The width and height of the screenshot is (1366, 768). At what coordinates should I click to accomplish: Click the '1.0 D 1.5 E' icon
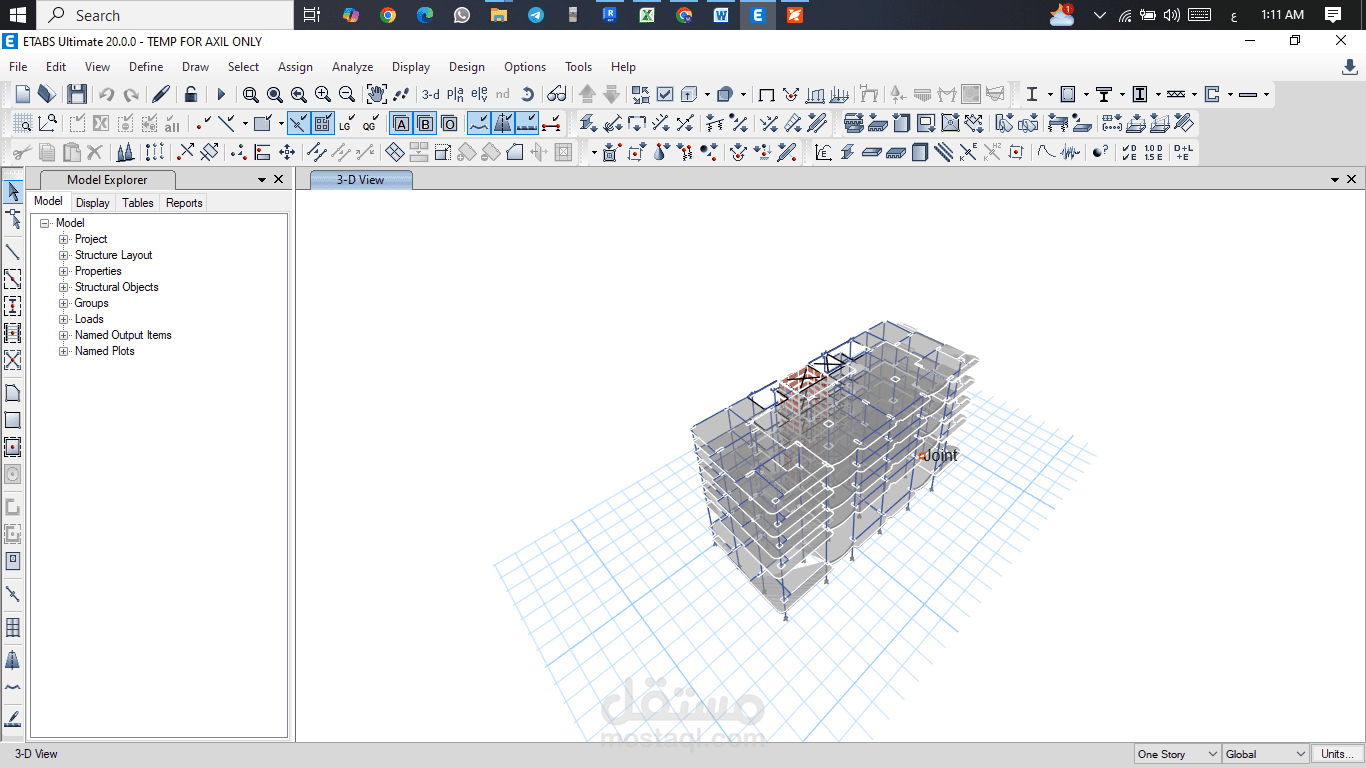point(1153,152)
